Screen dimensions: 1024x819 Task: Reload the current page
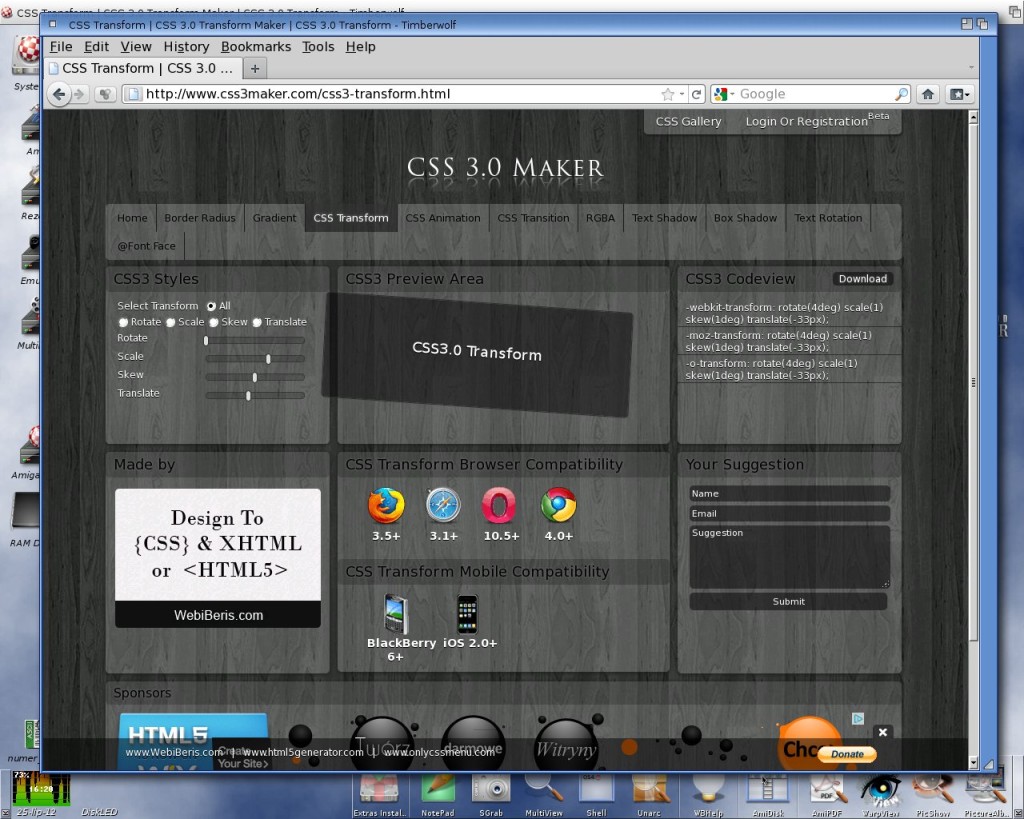point(697,94)
